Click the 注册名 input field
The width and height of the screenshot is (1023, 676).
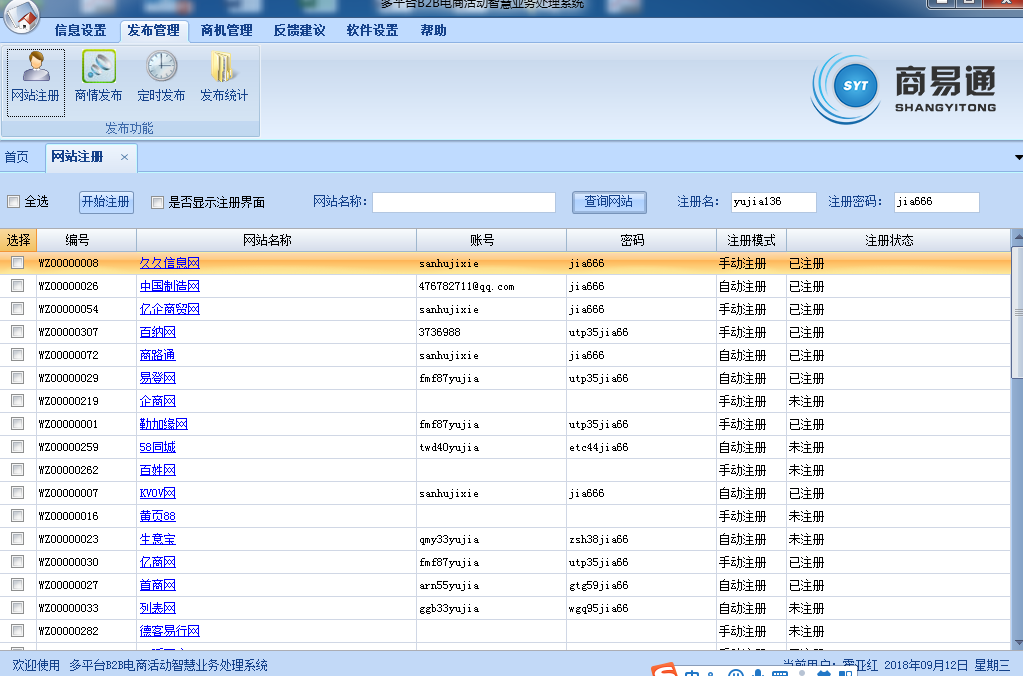click(x=774, y=202)
